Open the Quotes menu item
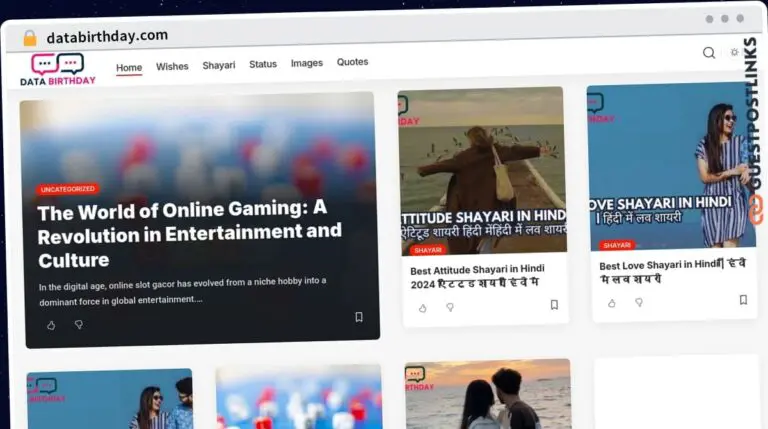The height and width of the screenshot is (429, 768). [352, 62]
